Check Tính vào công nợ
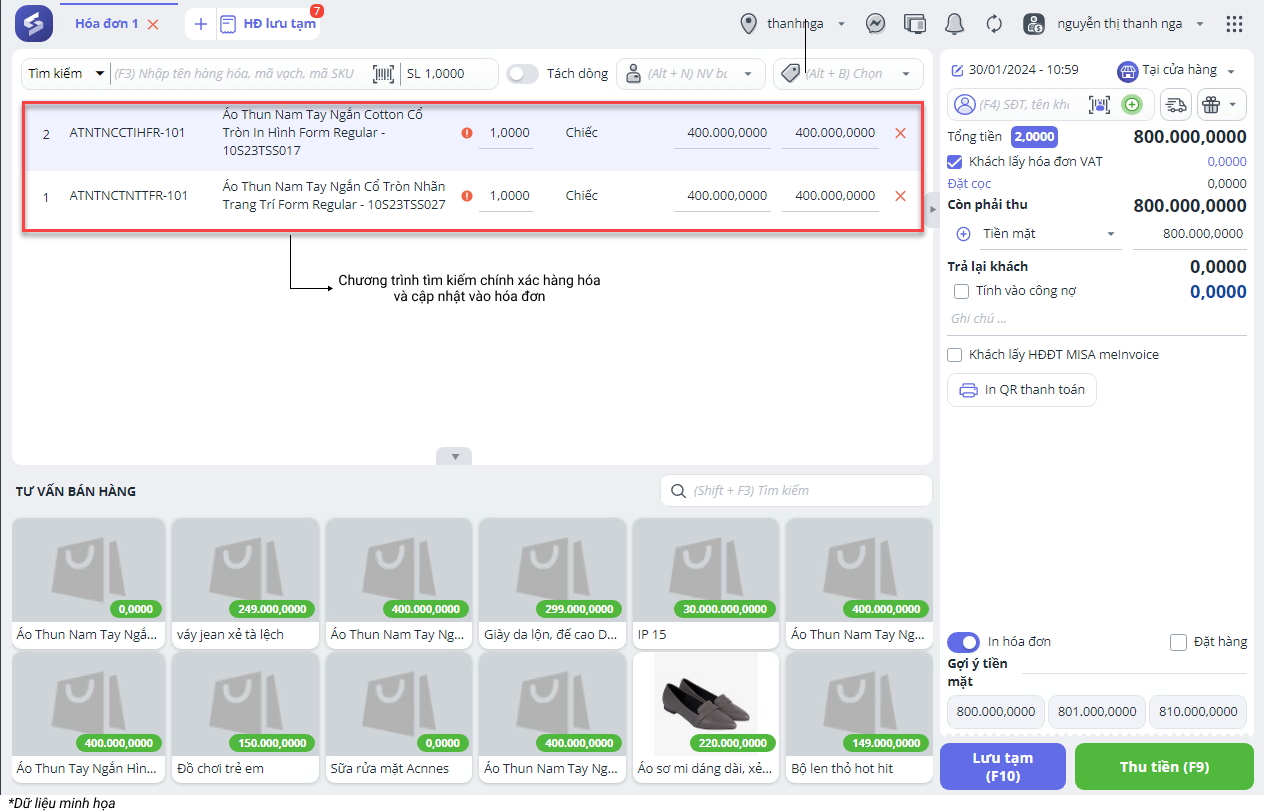The width and height of the screenshot is (1264, 812). click(962, 291)
